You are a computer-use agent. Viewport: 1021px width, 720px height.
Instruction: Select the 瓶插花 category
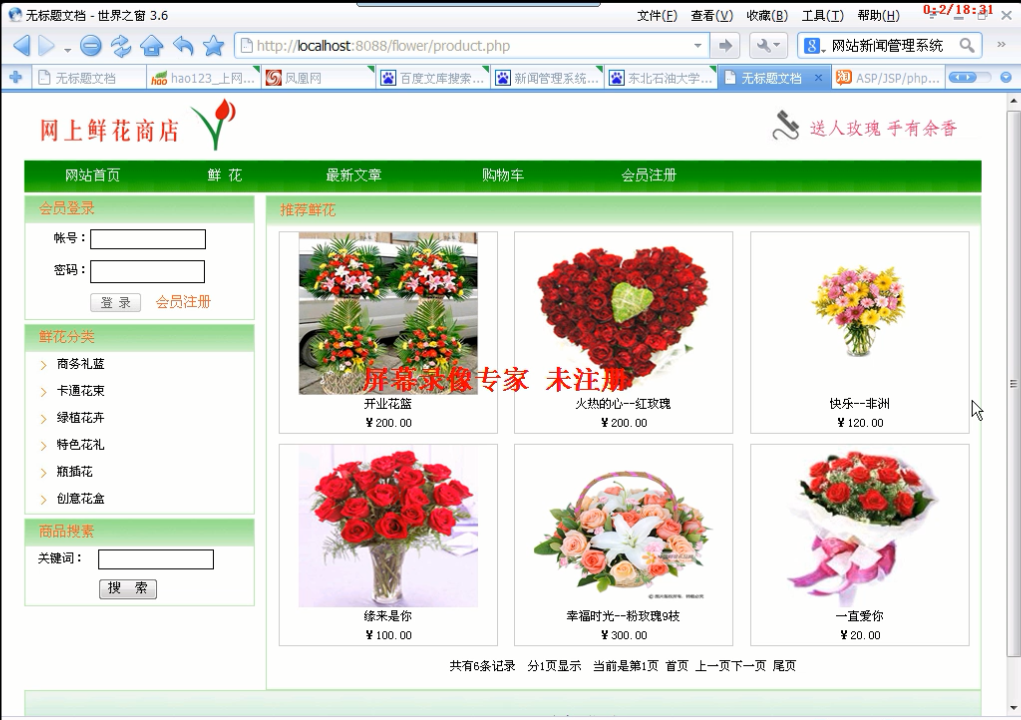click(74, 471)
